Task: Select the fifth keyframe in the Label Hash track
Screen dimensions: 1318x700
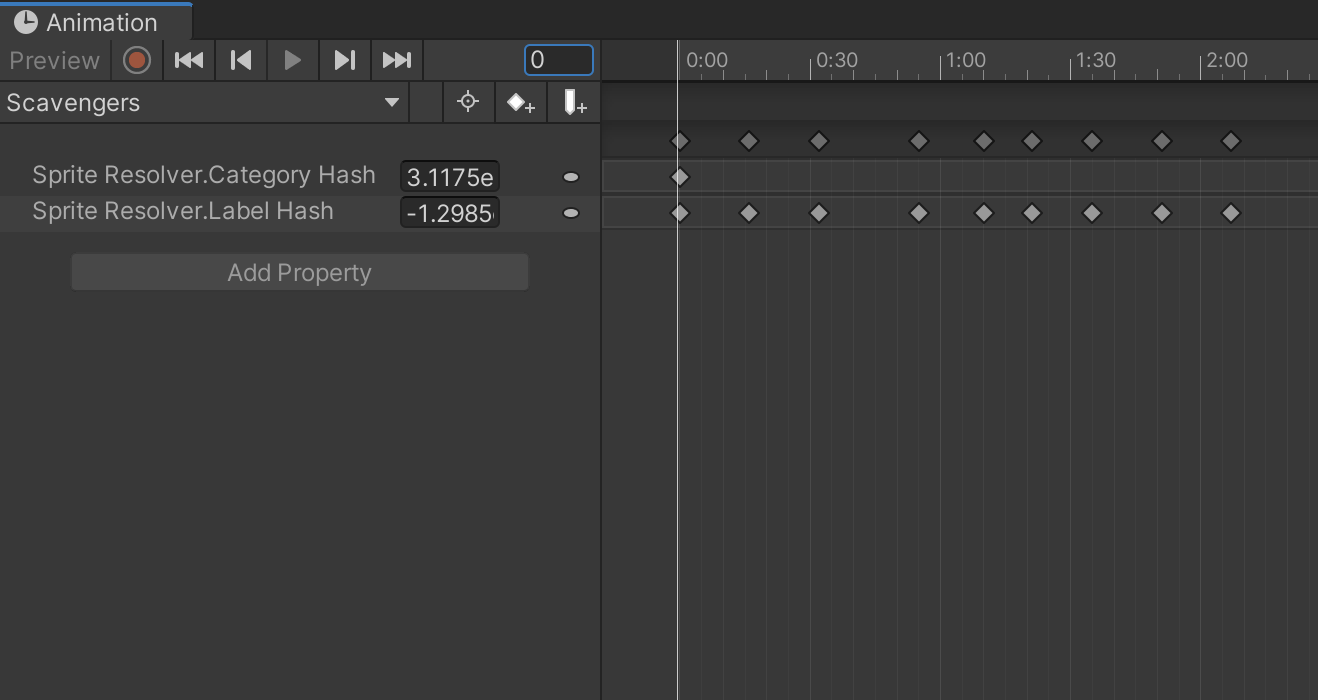Action: [984, 213]
